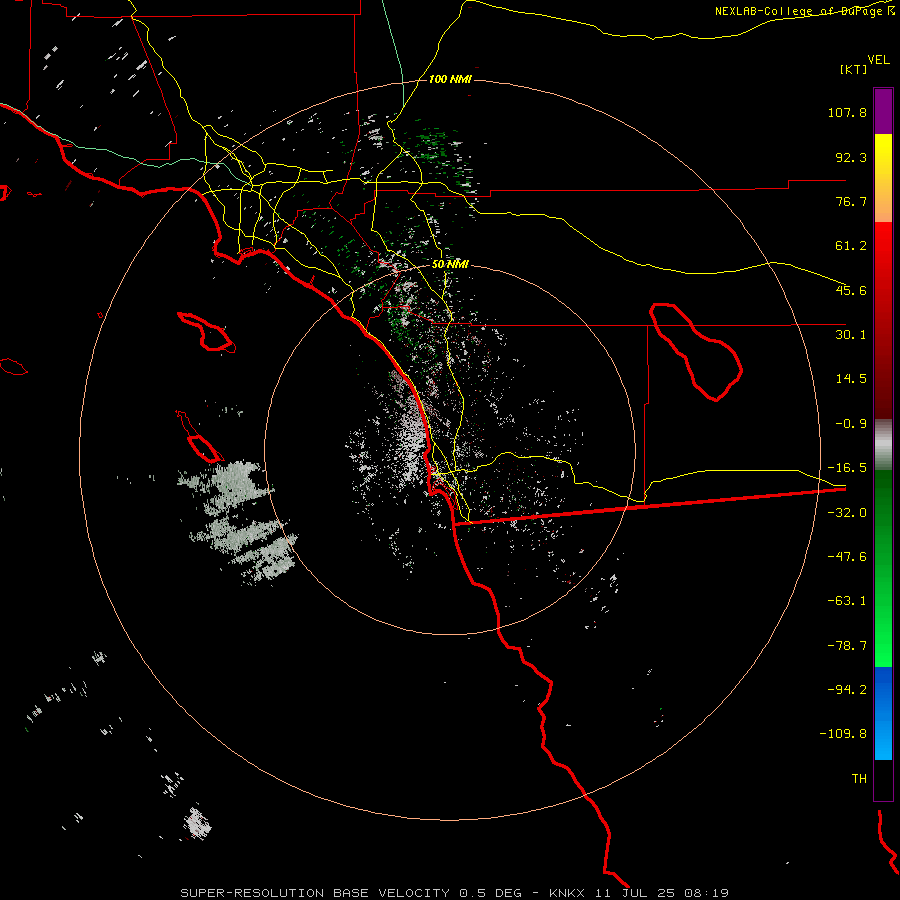Click the gray near-zero color bar segment
Viewport: 900px width, 900px height.
883,445
